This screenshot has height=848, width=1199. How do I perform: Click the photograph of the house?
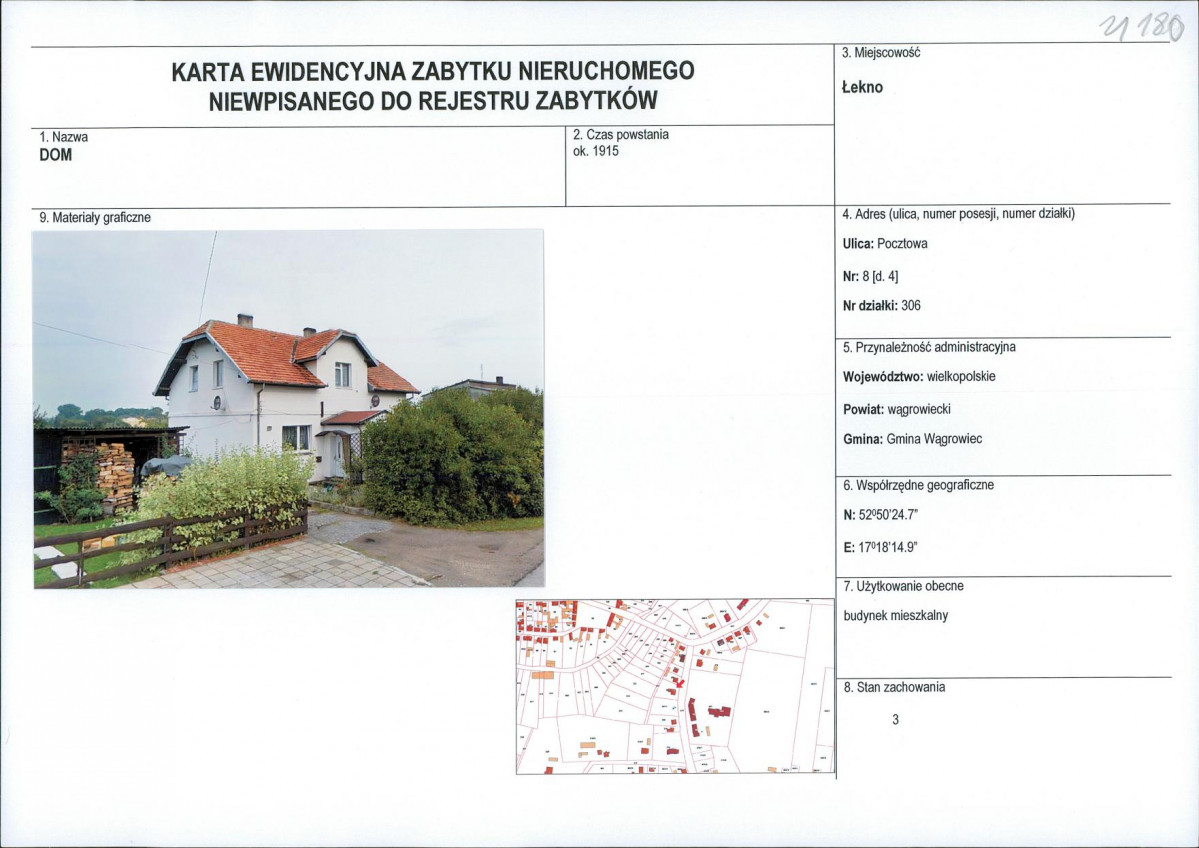coord(288,409)
